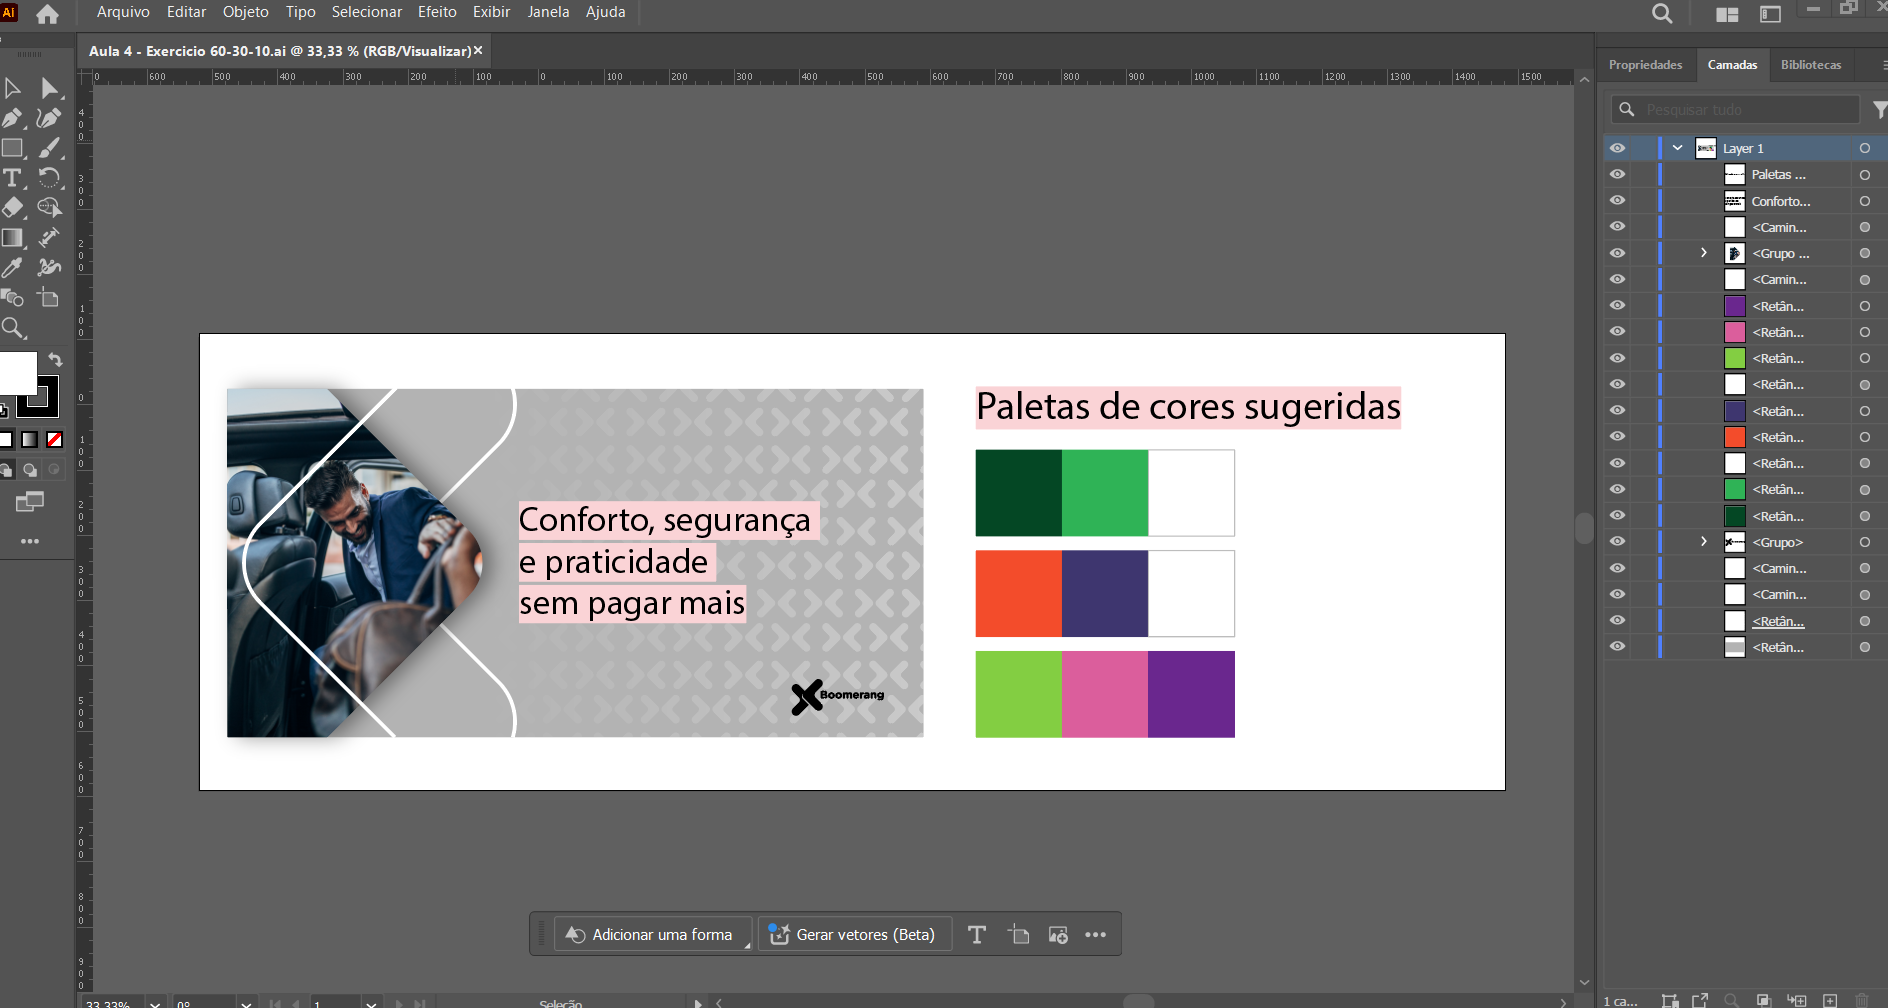This screenshot has height=1008, width=1888.
Task: Open the arrange documents icon
Action: click(x=1727, y=14)
